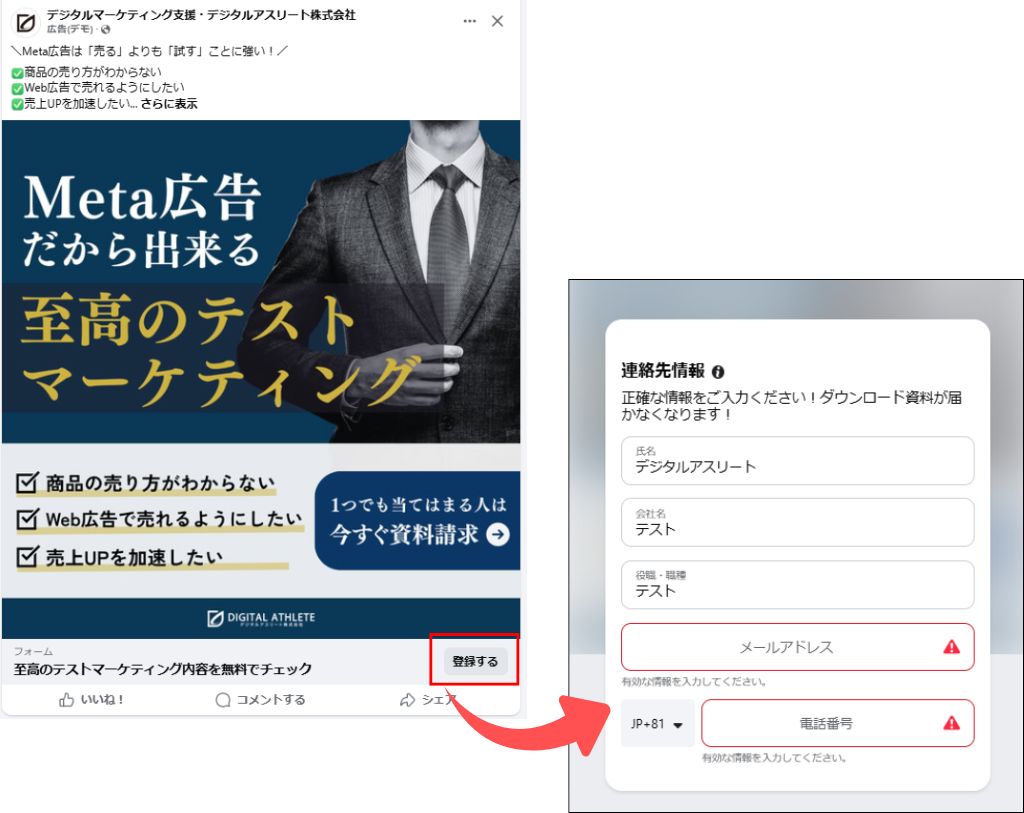
Task: Like the post with いいね！
Action: point(92,699)
